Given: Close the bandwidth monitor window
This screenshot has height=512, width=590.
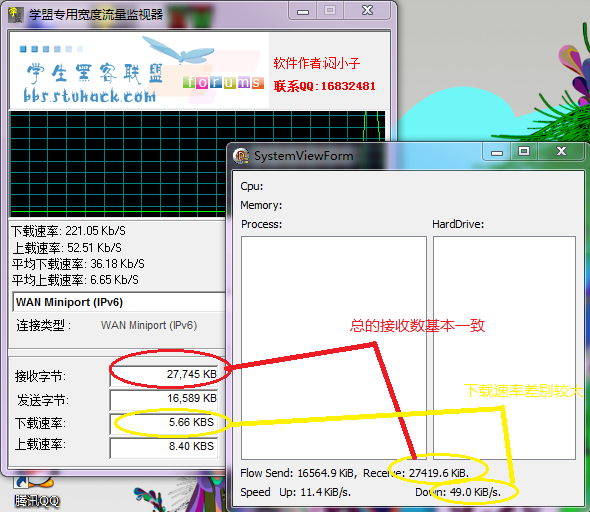Looking at the screenshot, I should (x=367, y=11).
